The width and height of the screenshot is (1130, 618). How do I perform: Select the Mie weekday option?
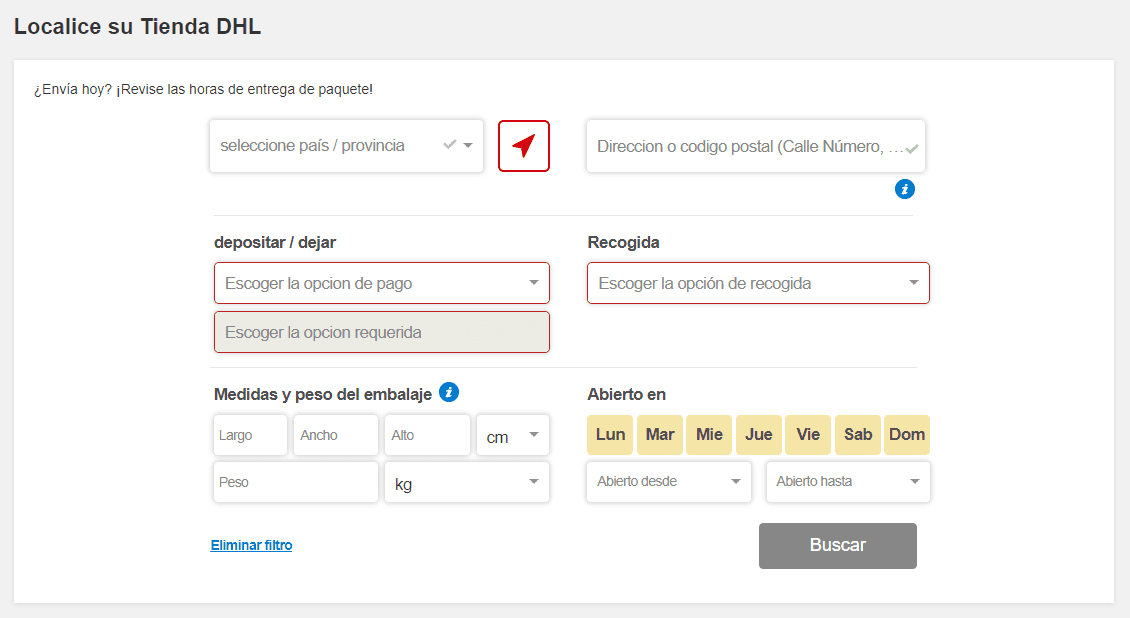709,434
